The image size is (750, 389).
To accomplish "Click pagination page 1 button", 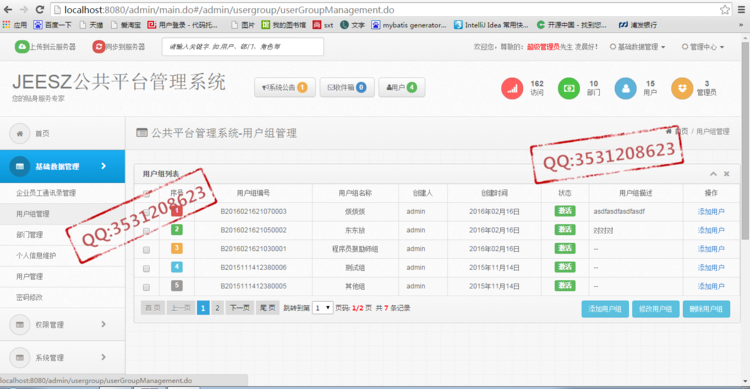I will tap(203, 308).
